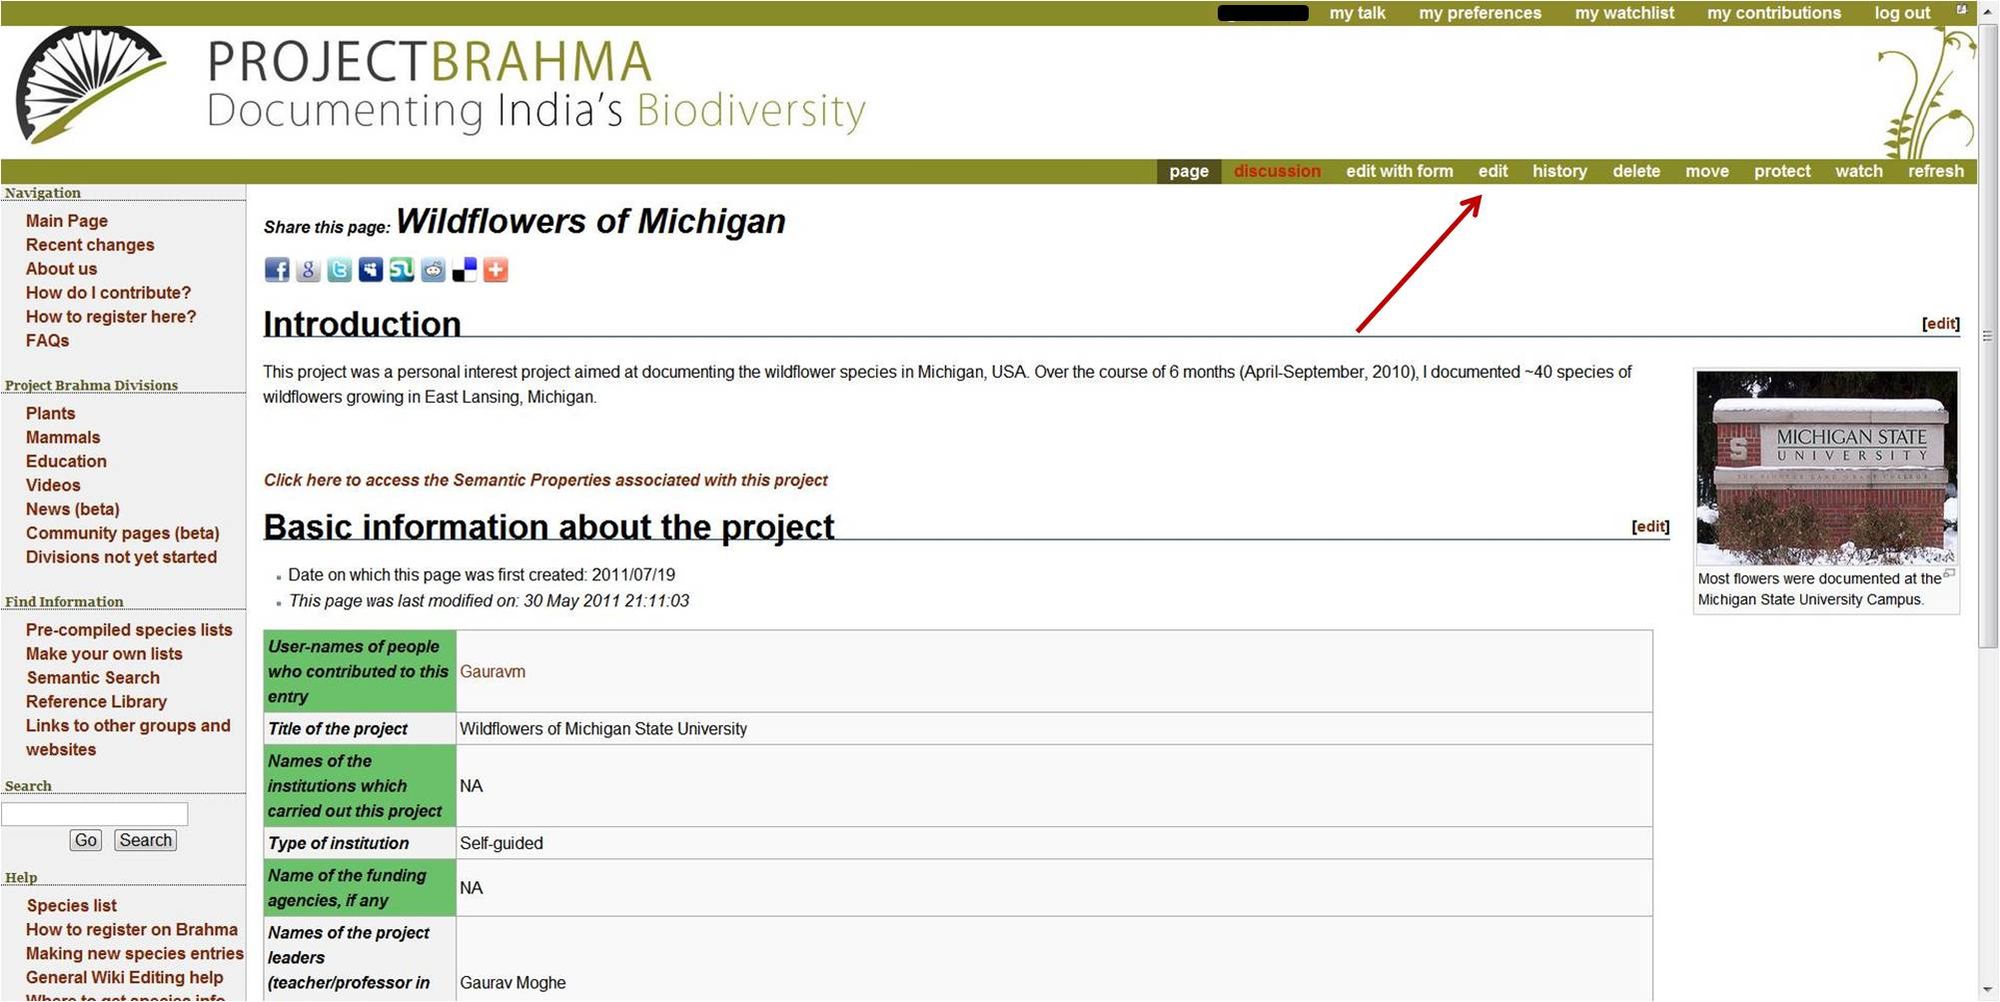Open About us page
2000x1002 pixels.
coord(61,269)
